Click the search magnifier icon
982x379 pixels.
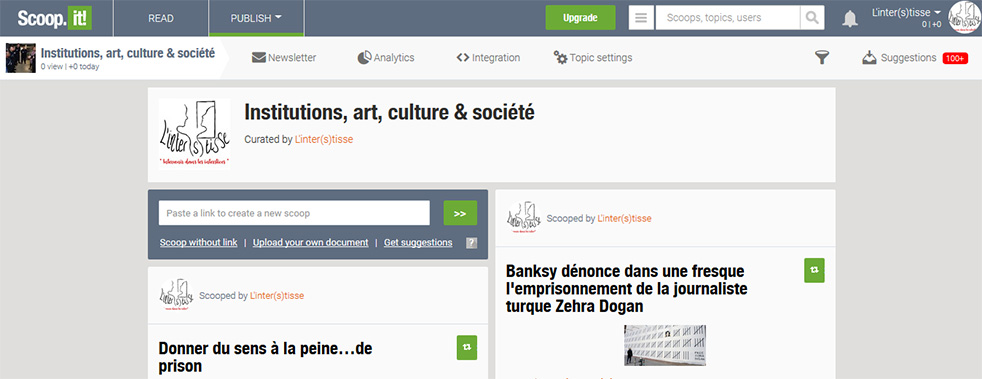click(812, 18)
